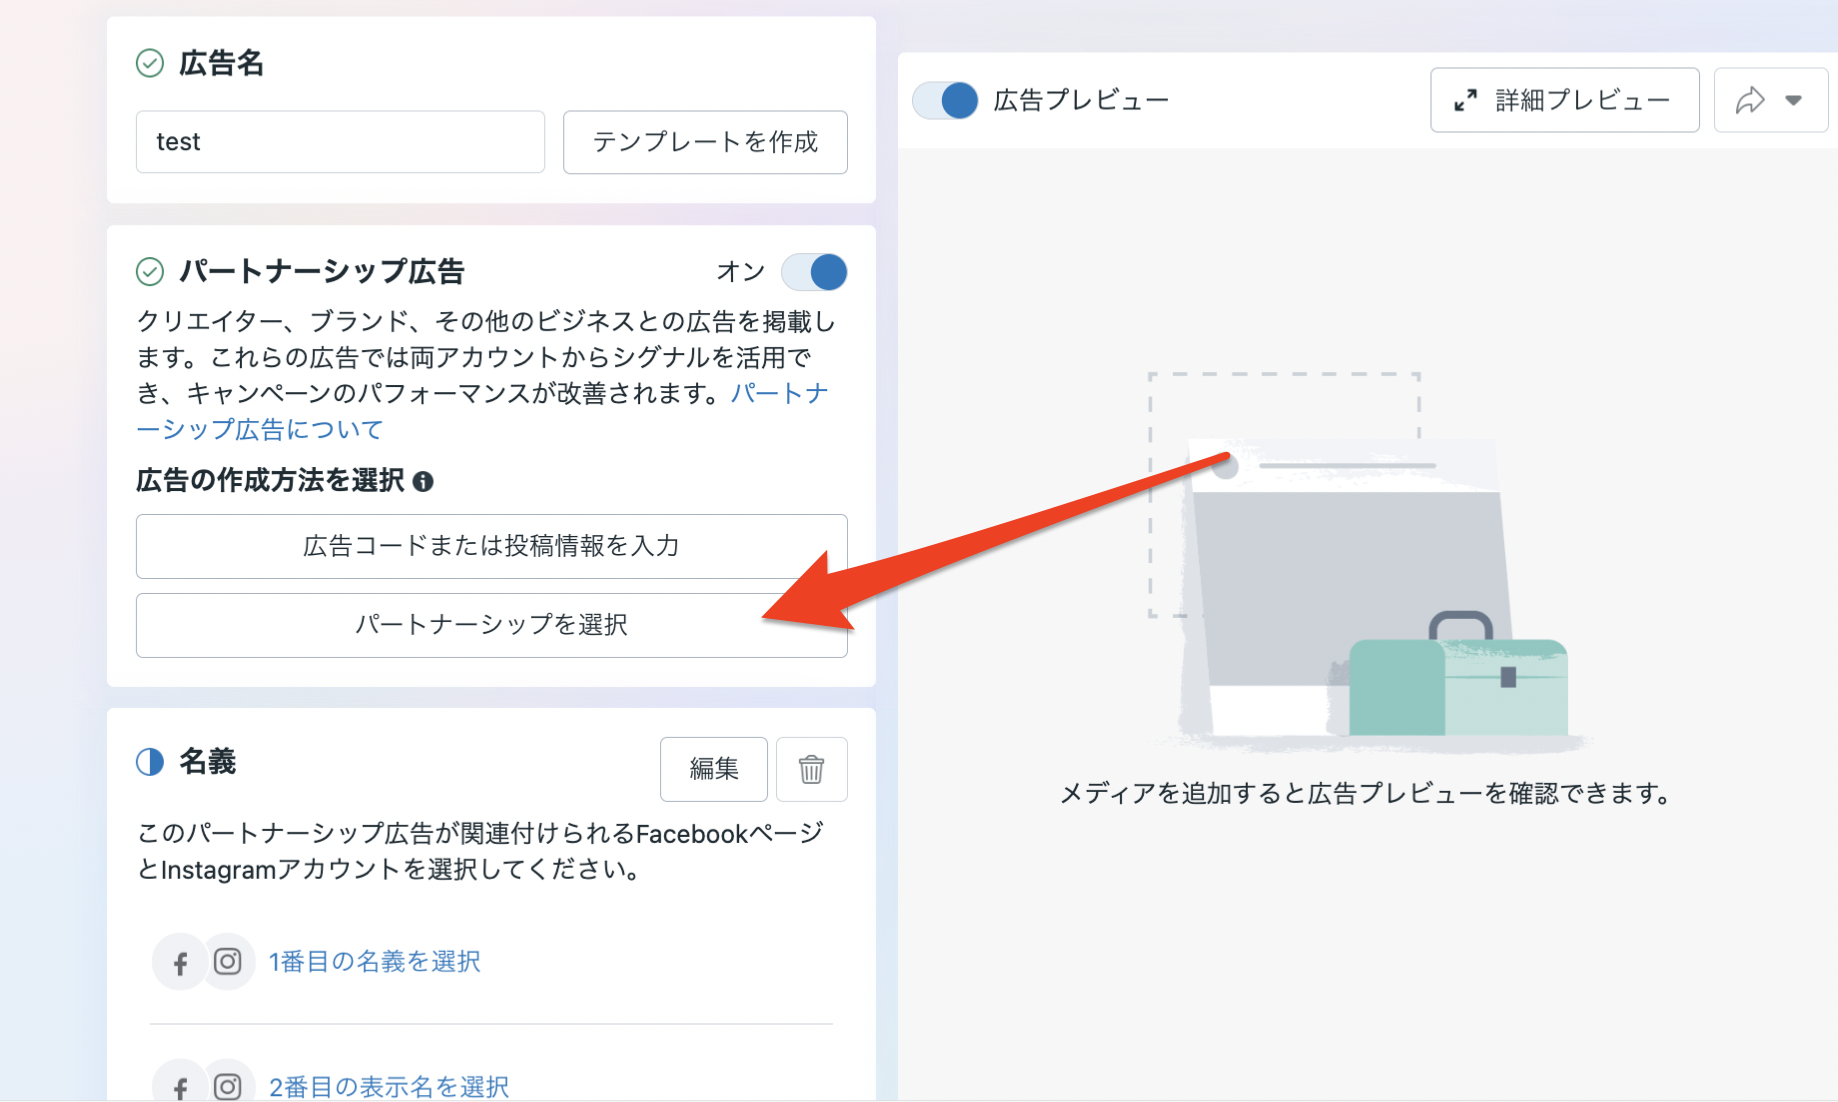Turn off the パートナーシップ広告 オン toggle
The width and height of the screenshot is (1838, 1102).
(x=814, y=272)
